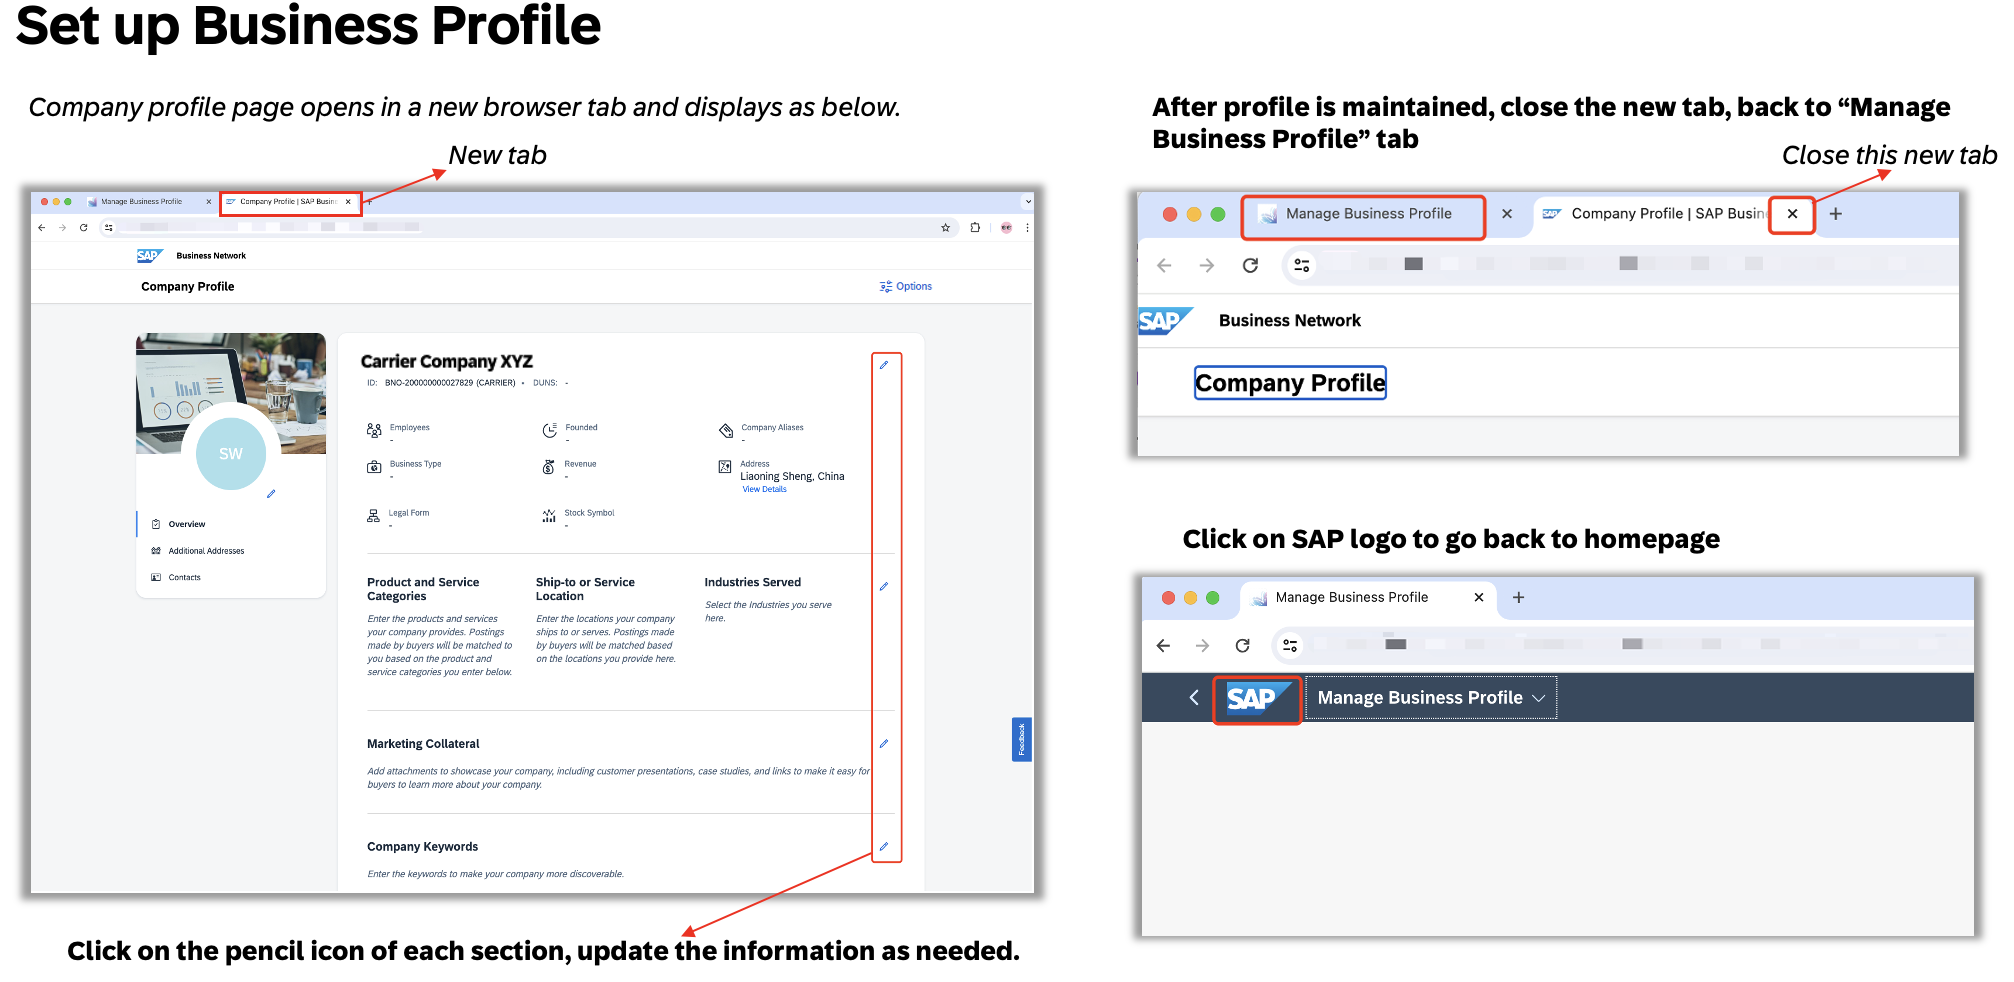Go forward in the top-right screenshot browser
Image resolution: width=2014 pixels, height=982 pixels.
(1207, 265)
